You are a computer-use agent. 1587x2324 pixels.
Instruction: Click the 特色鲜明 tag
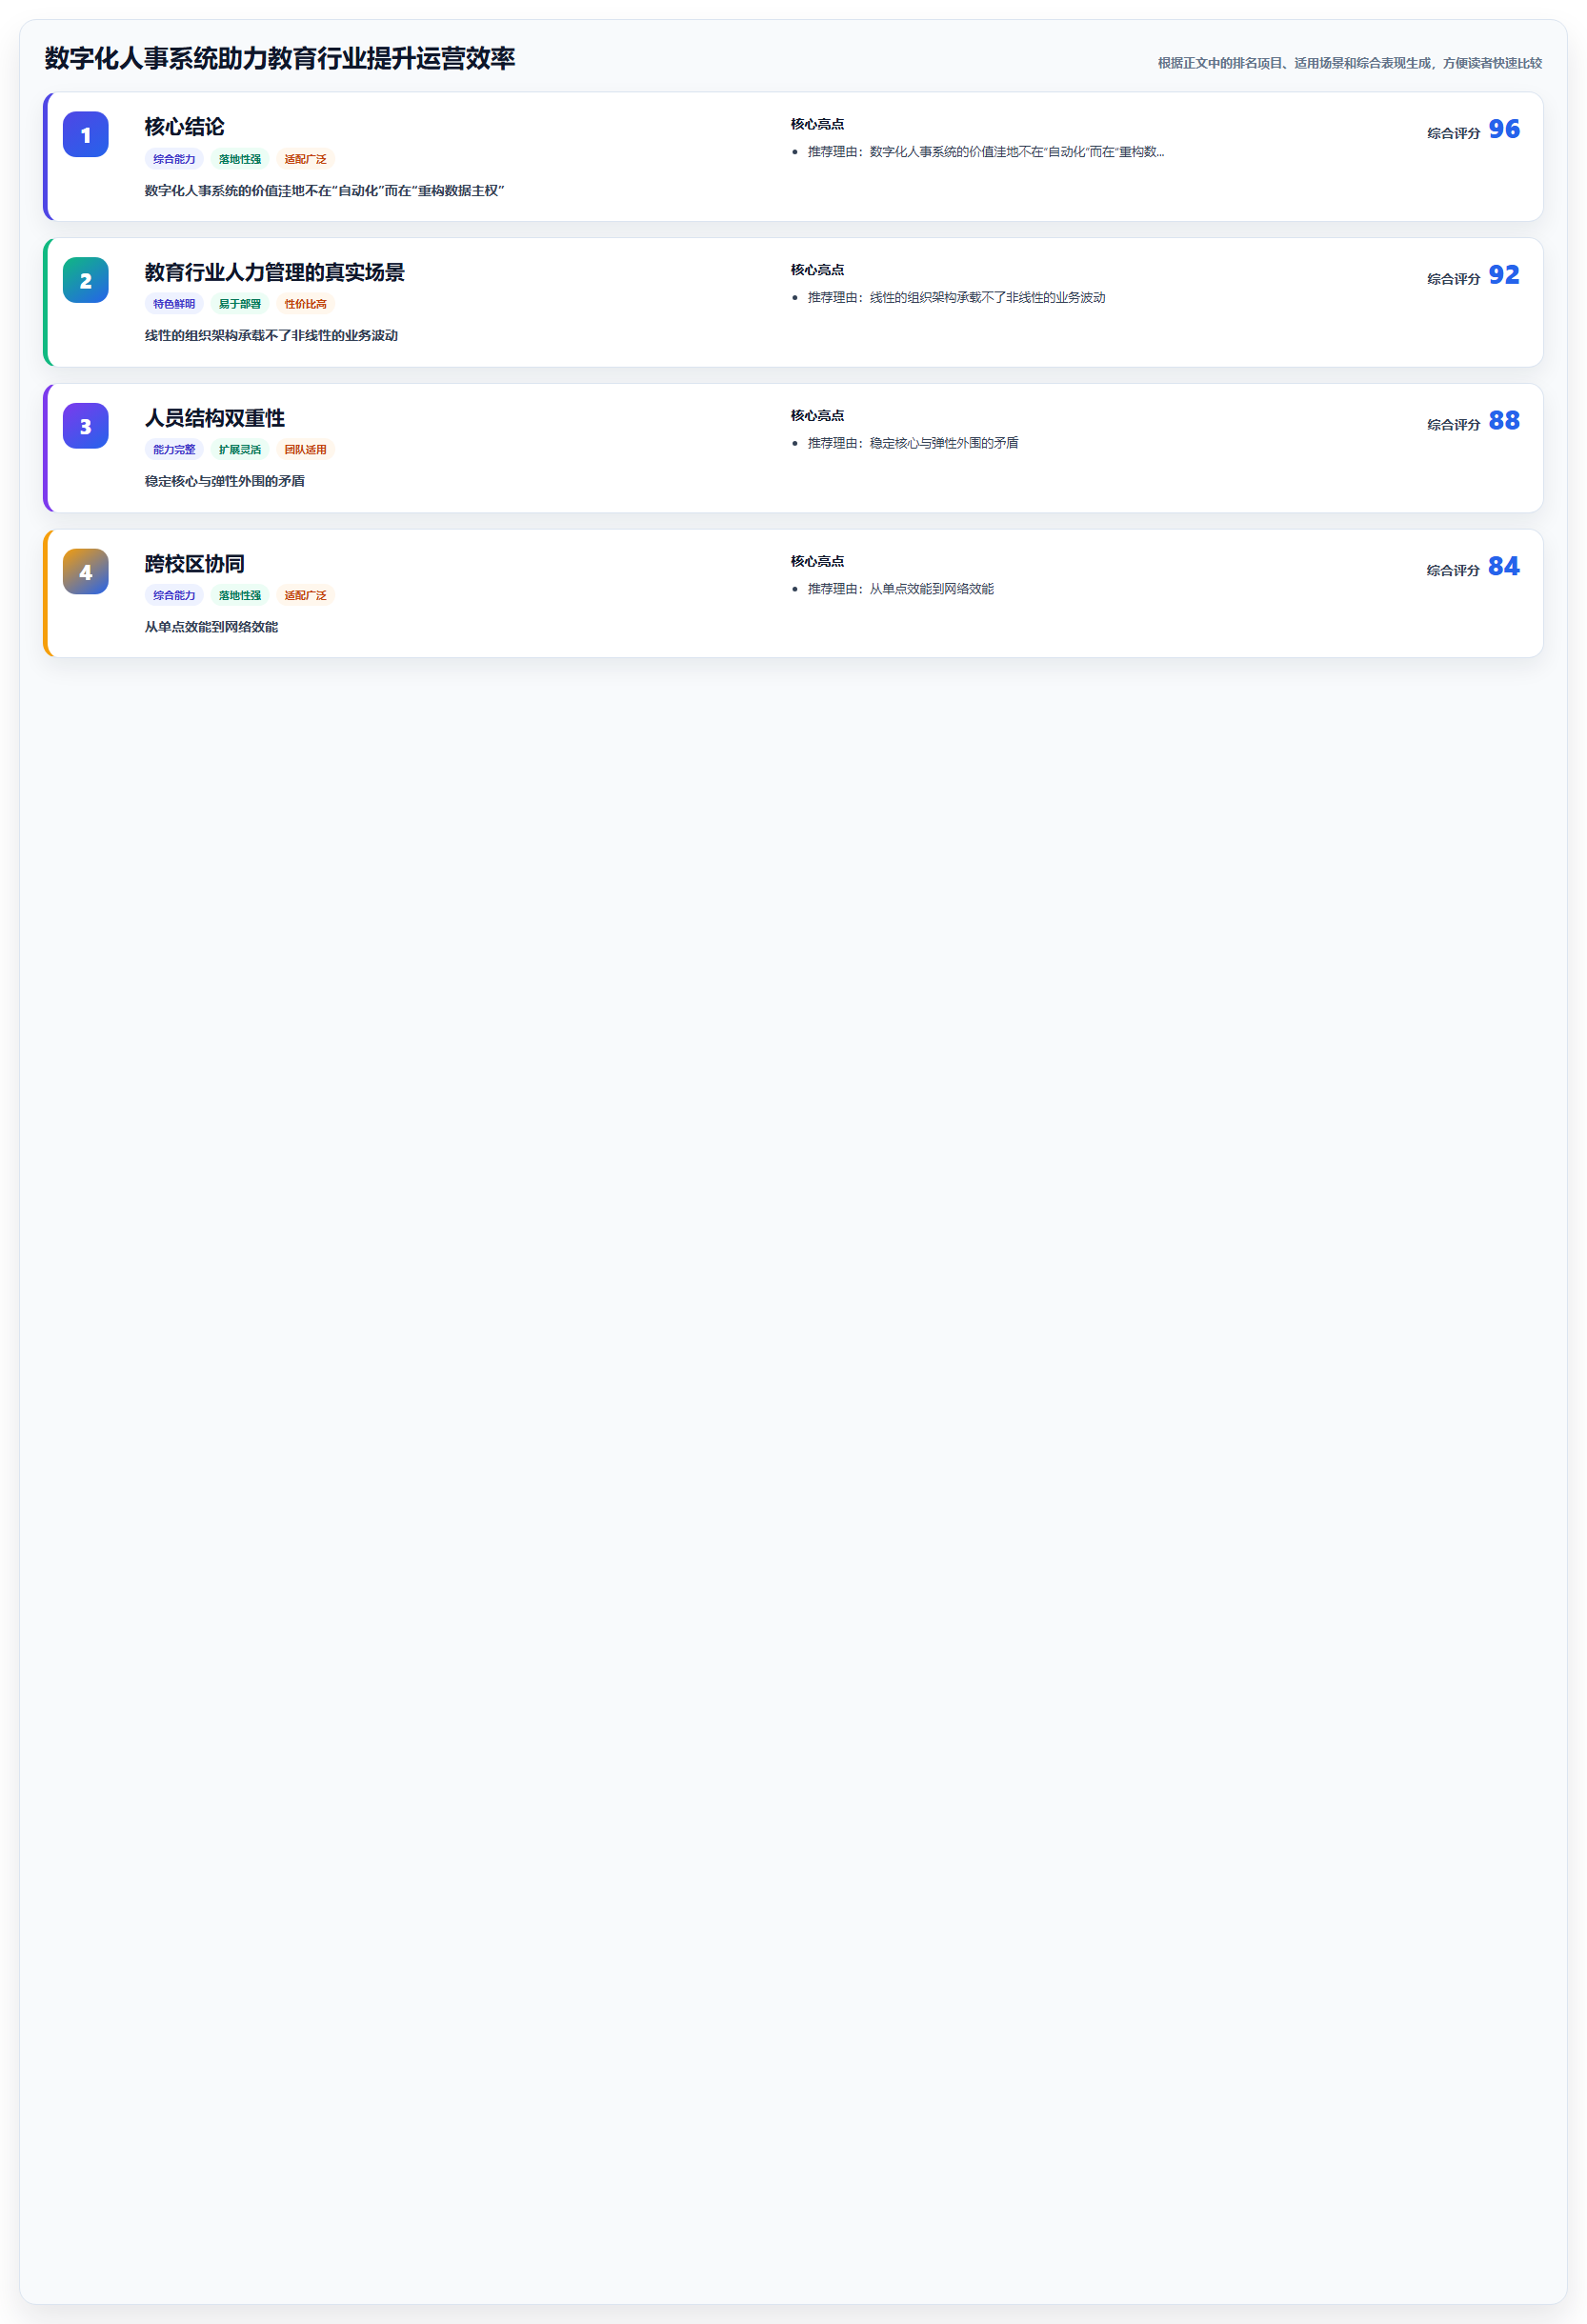click(174, 304)
